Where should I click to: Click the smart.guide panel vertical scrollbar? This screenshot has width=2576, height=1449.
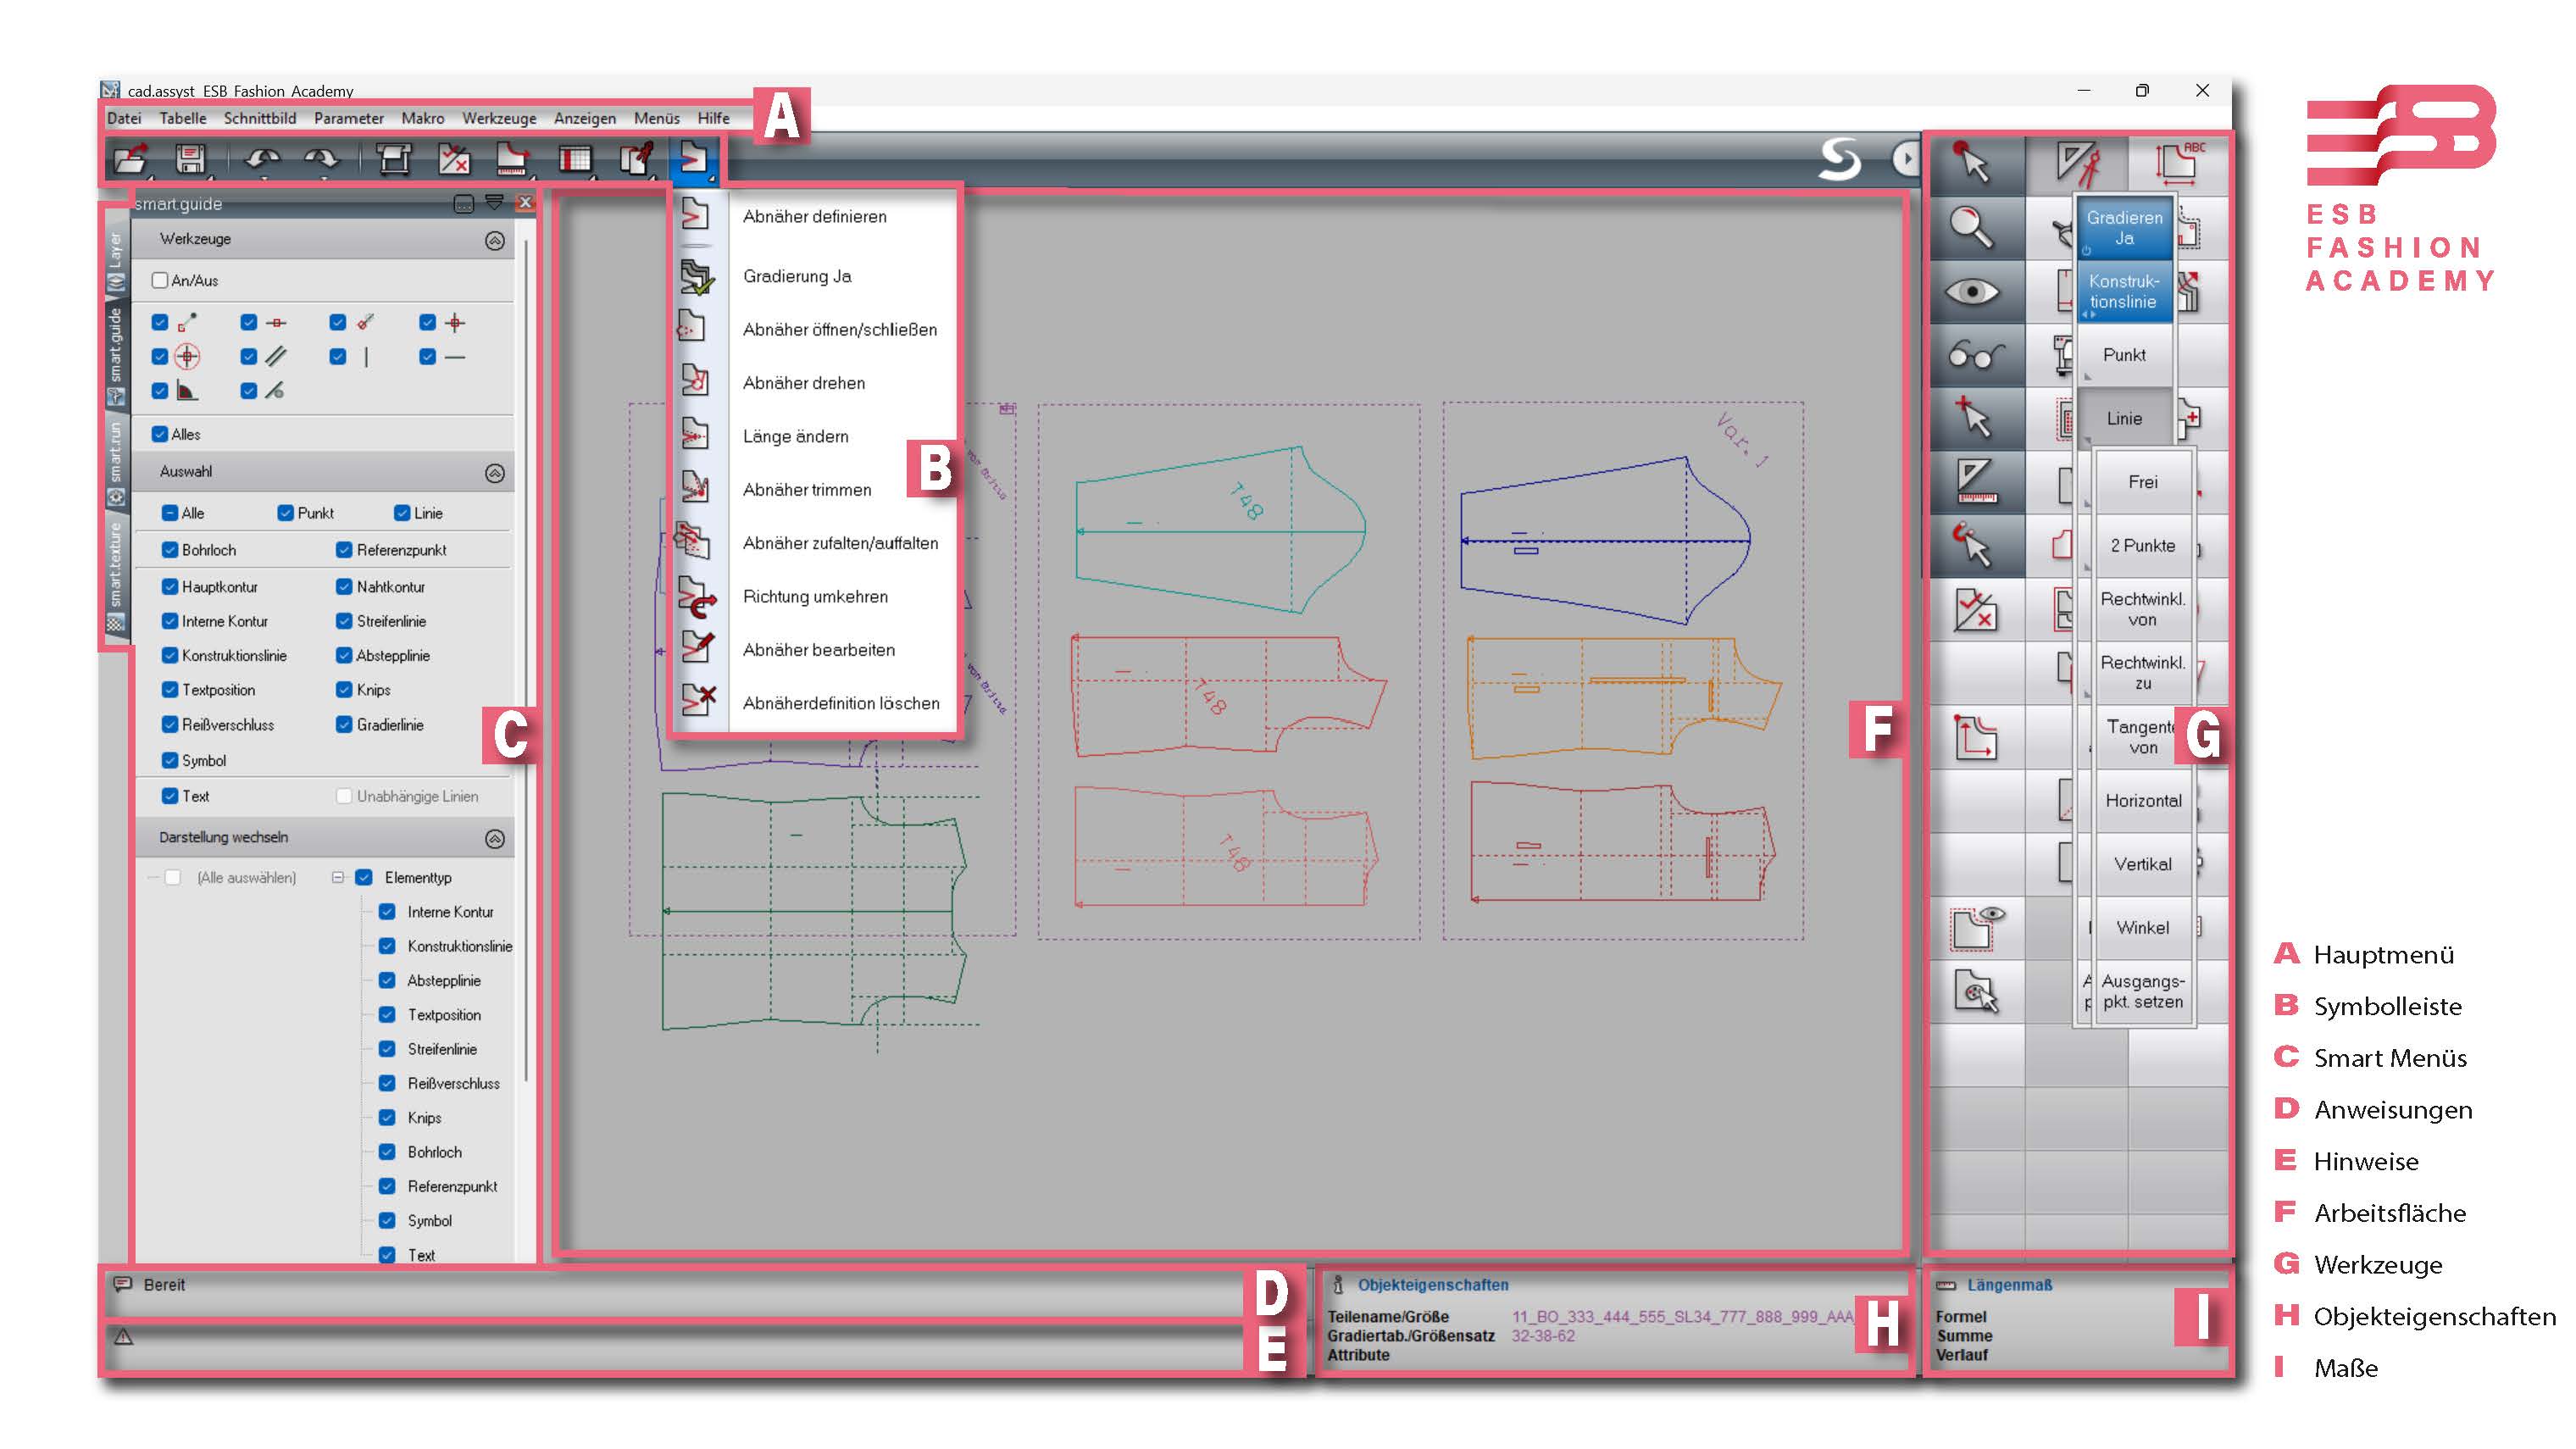pyautogui.click(x=527, y=660)
